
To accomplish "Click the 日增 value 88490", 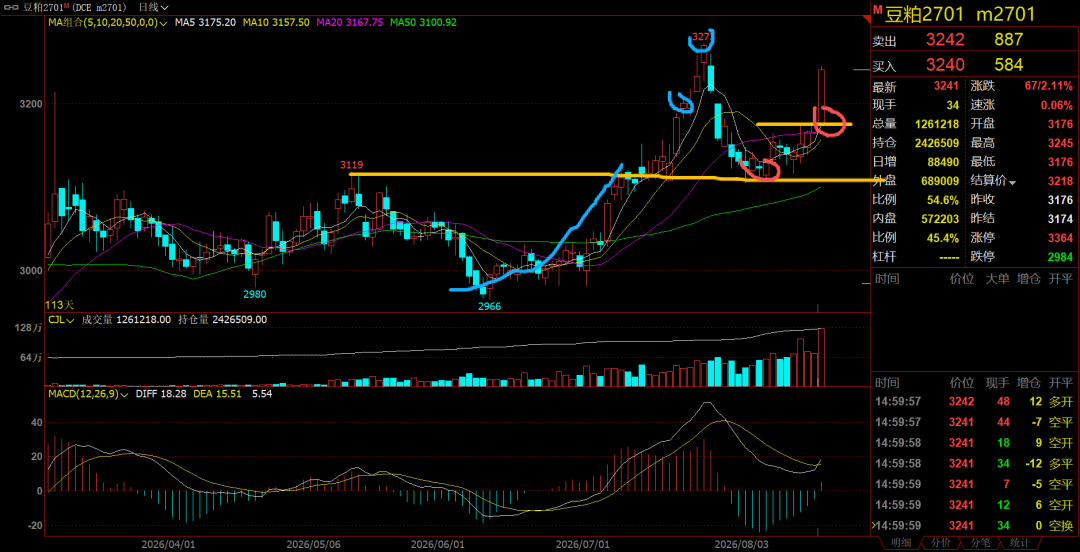I will (945, 163).
